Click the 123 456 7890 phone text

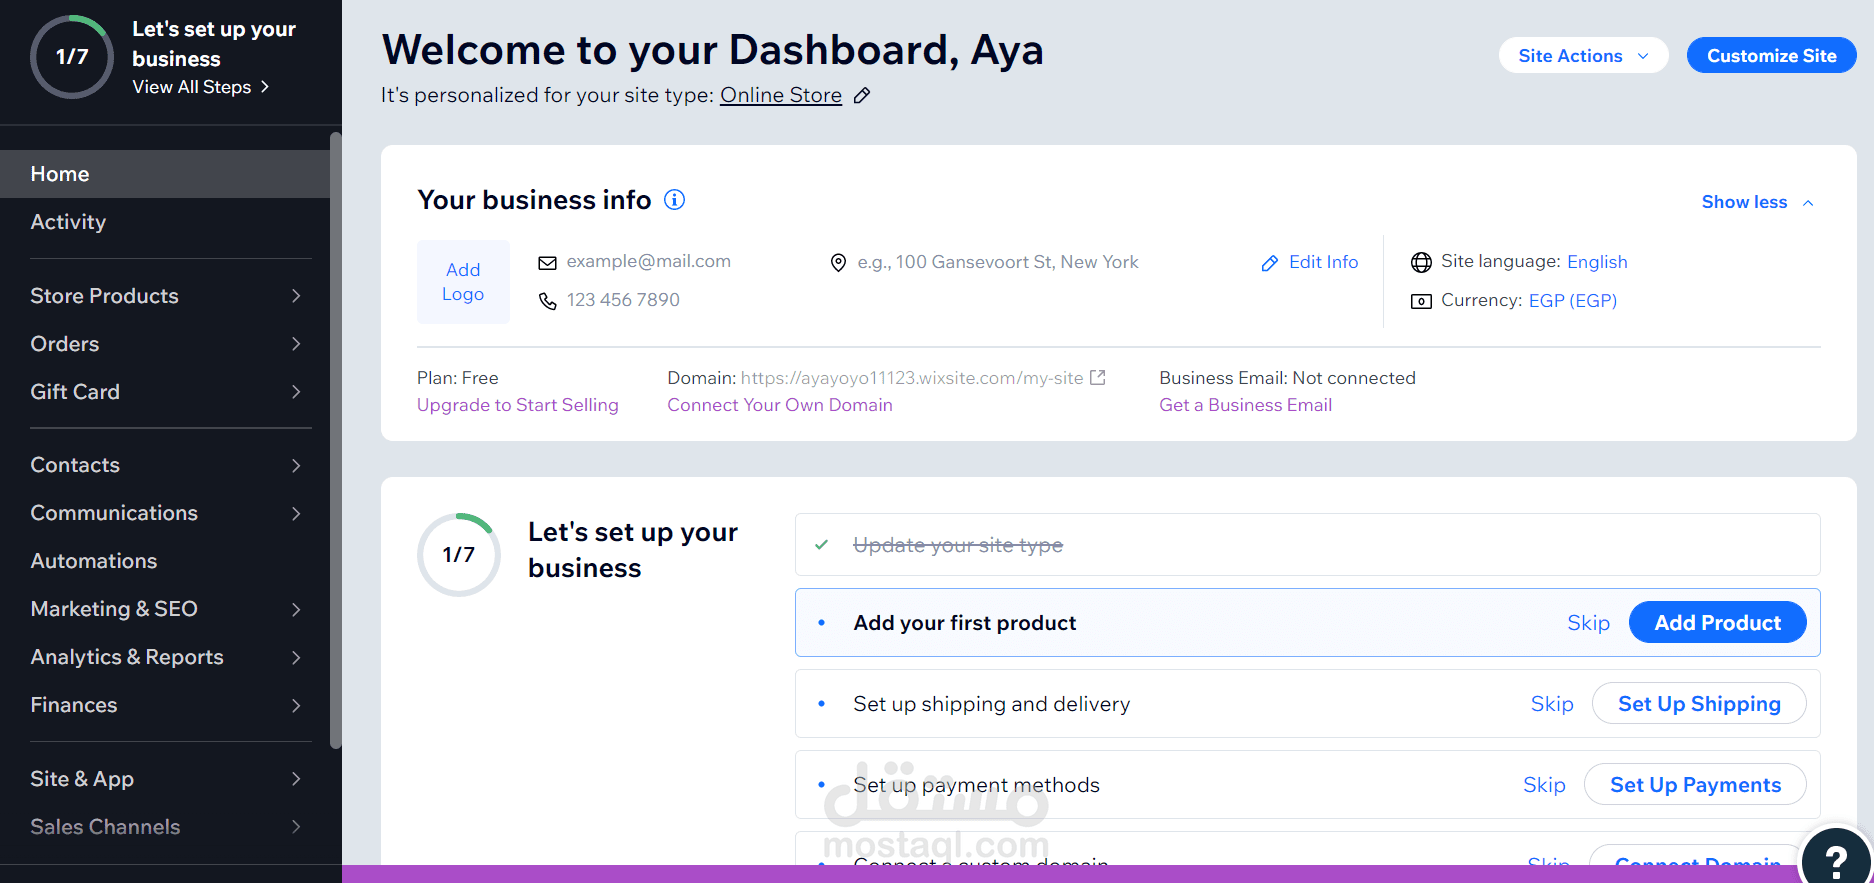click(623, 300)
